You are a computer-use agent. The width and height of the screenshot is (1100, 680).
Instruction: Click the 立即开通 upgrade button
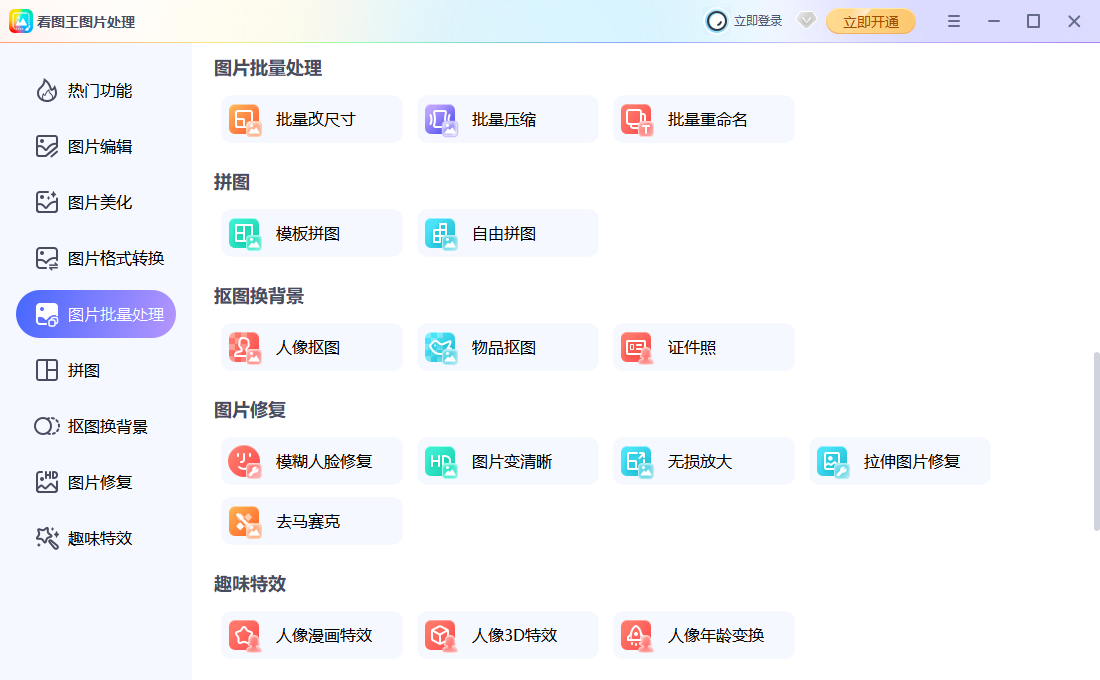click(870, 20)
